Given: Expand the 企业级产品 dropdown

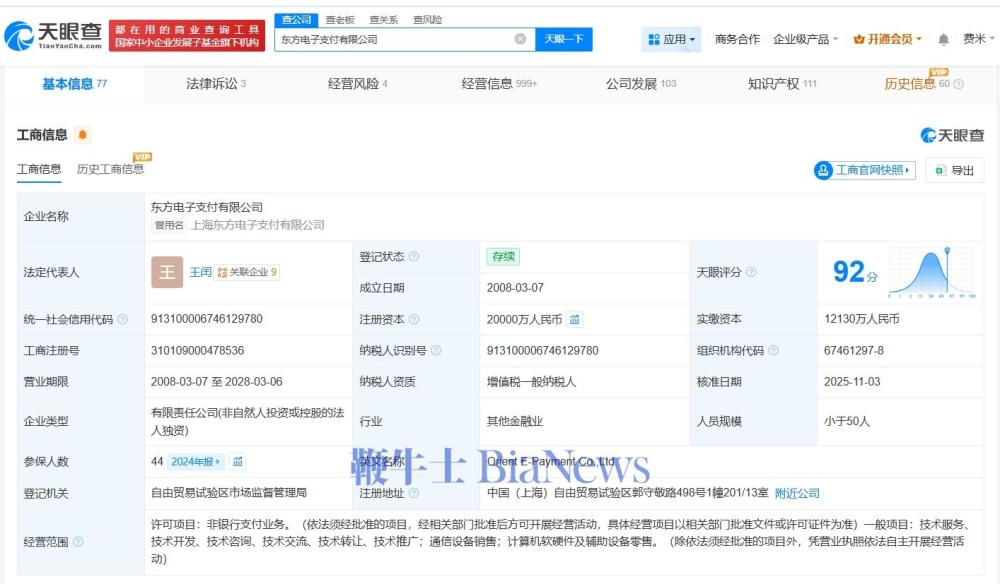Looking at the screenshot, I should pos(805,40).
